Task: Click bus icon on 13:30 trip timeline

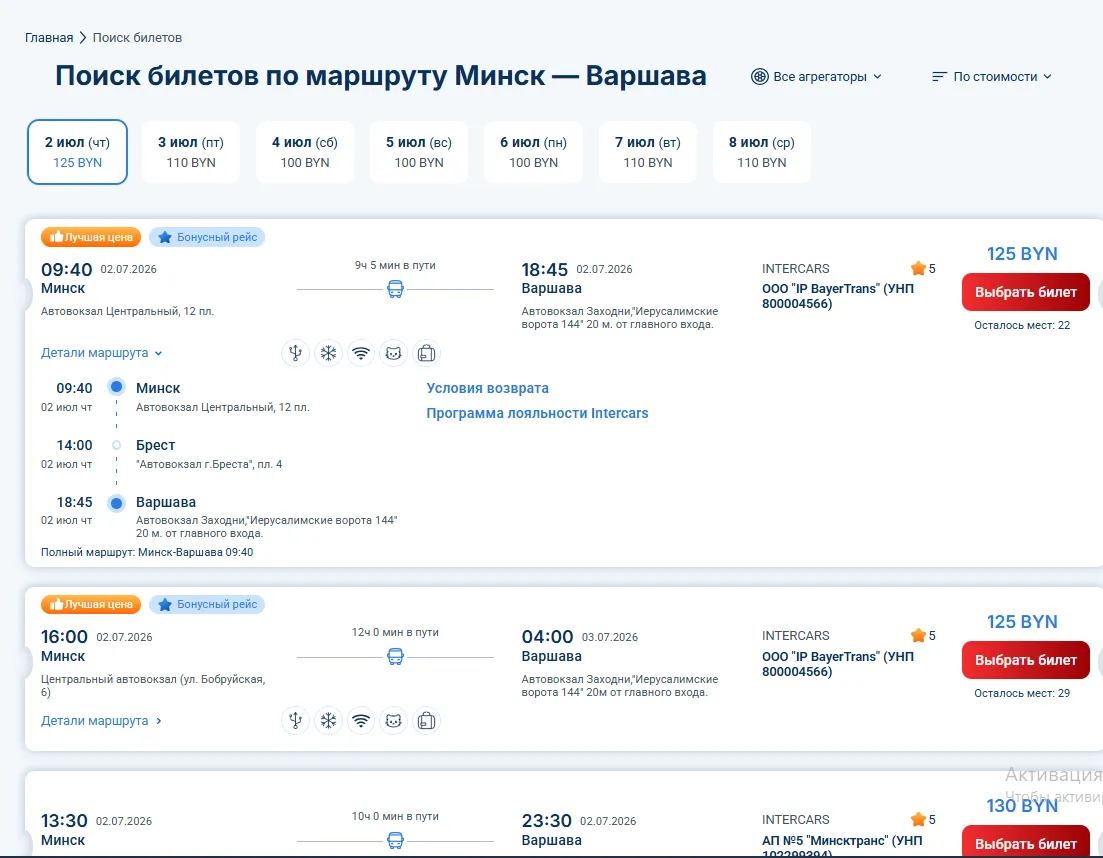Action: [395, 840]
